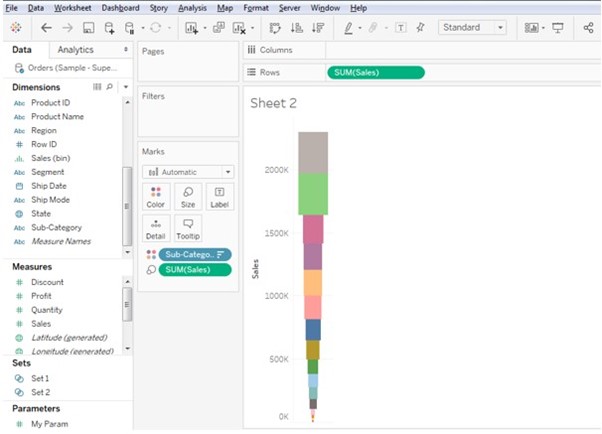The width and height of the screenshot is (602, 434).
Task: Click the Duplicate sheet icon
Action: click(x=219, y=28)
